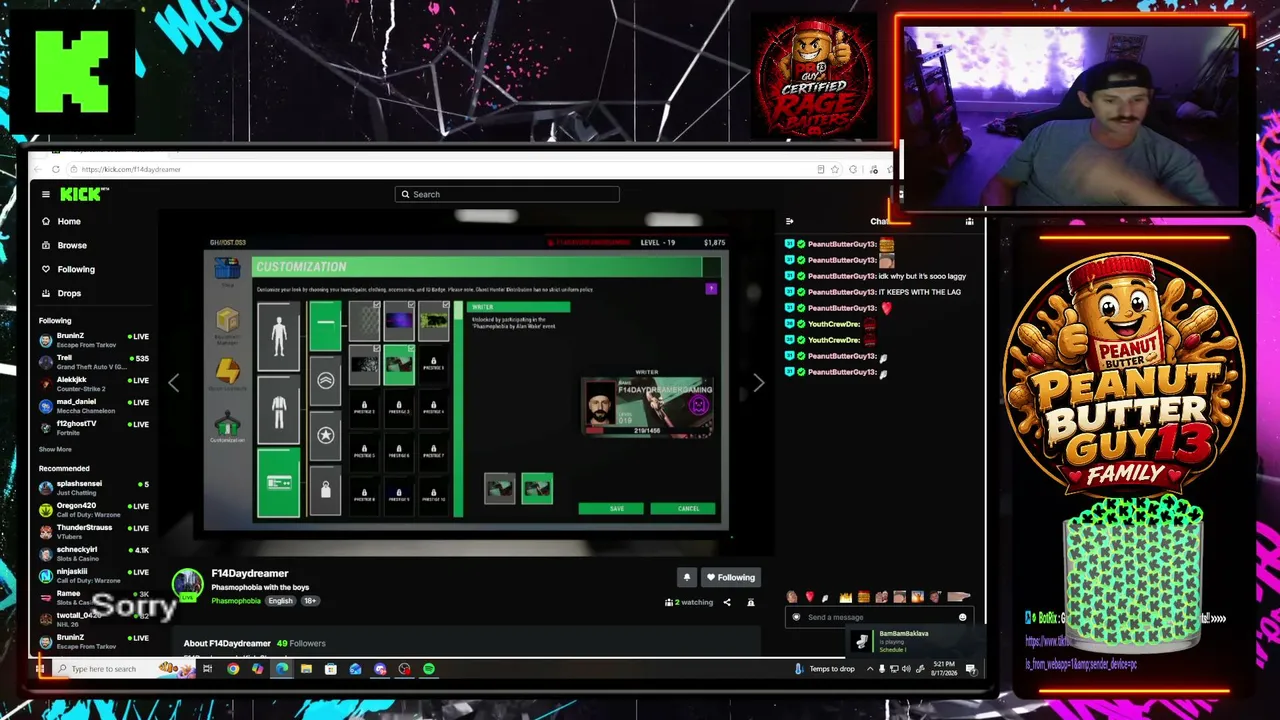This screenshot has width=1280, height=720.
Task: Open the Oregon420 recommended channel
Action: [x=94, y=510]
